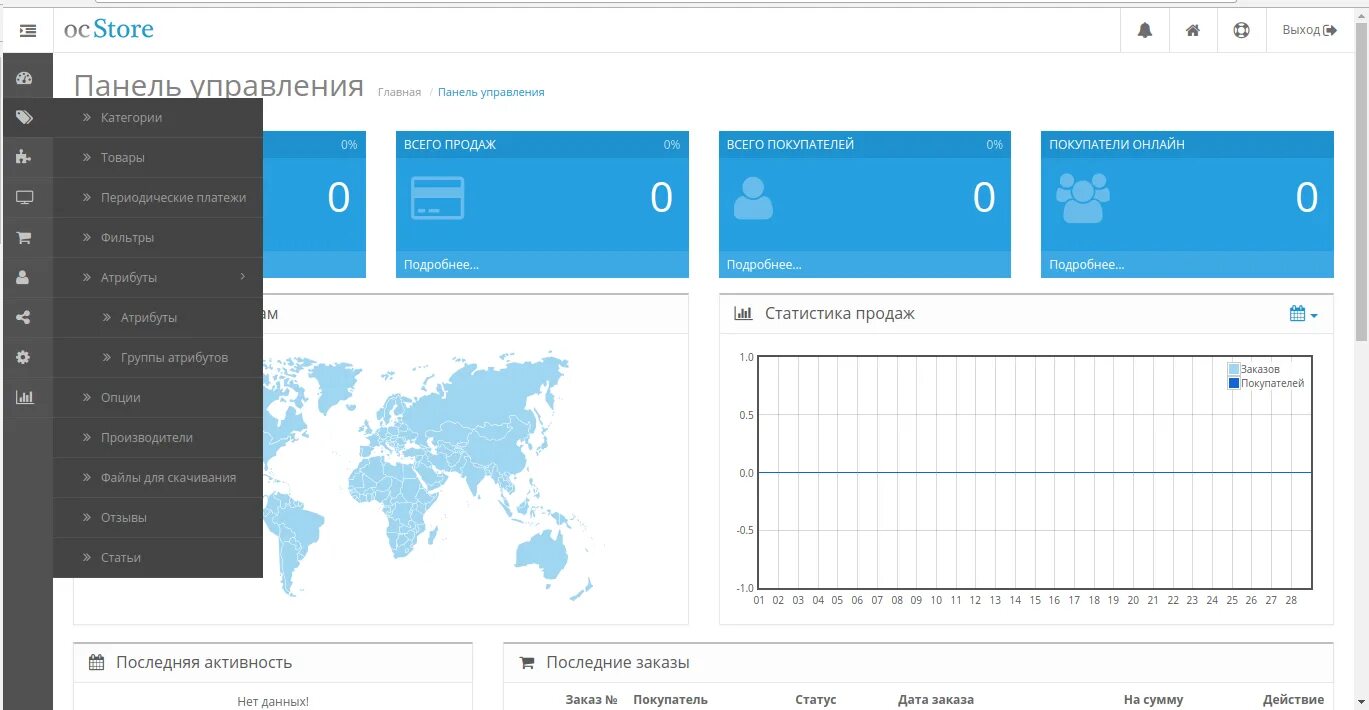Open Подробнее link under Всего покупателей
Viewport: 1369px width, 710px height.
[x=764, y=265]
